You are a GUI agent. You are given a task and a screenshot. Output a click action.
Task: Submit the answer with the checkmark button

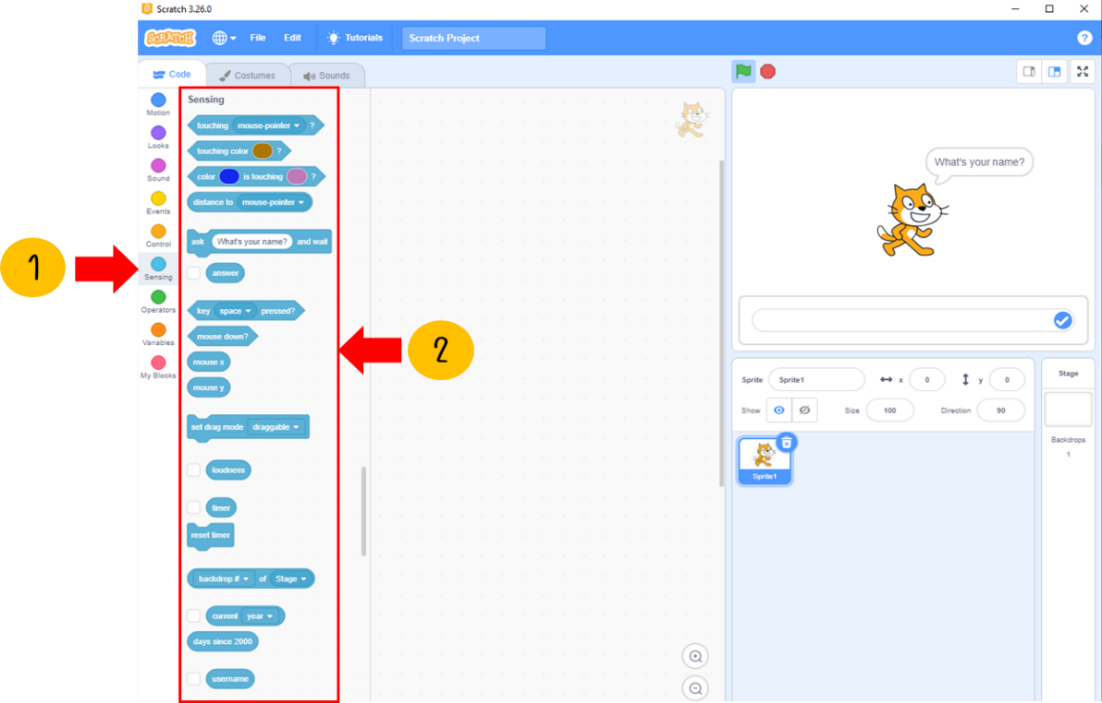pos(1062,320)
